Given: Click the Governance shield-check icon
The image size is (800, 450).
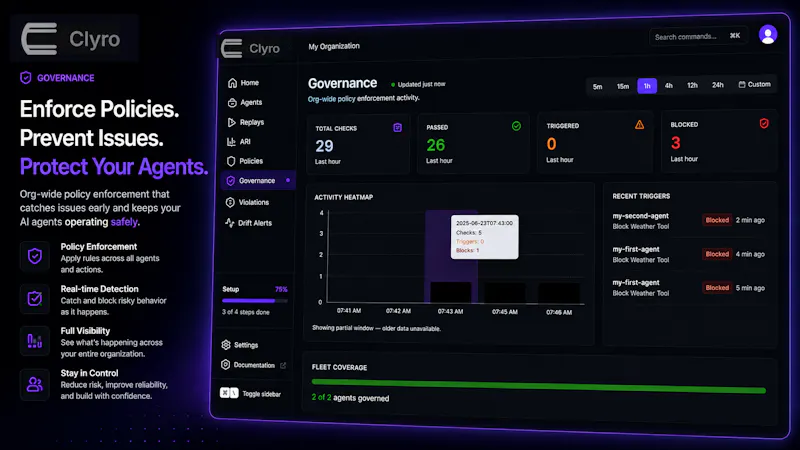Looking at the screenshot, I should (x=231, y=181).
